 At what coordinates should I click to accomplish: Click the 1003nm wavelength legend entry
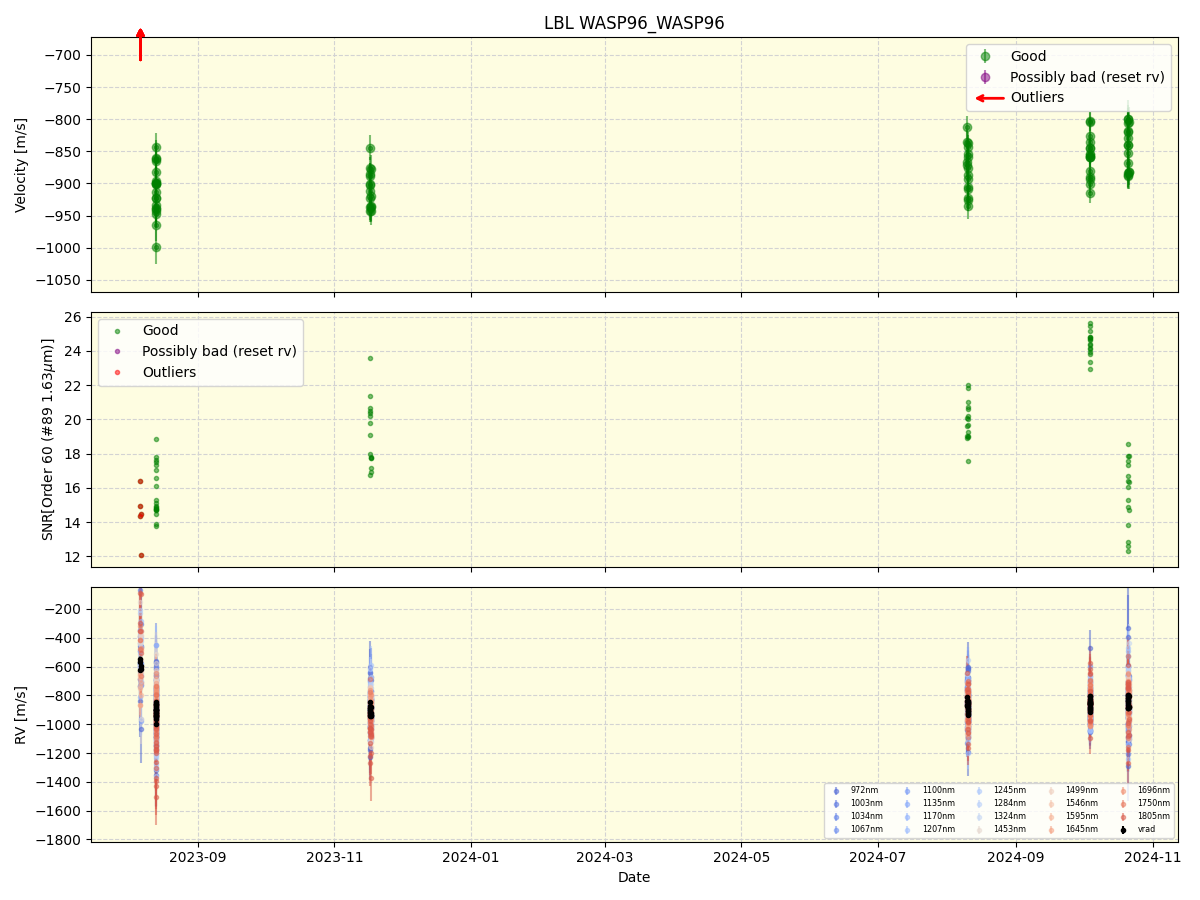[x=867, y=803]
